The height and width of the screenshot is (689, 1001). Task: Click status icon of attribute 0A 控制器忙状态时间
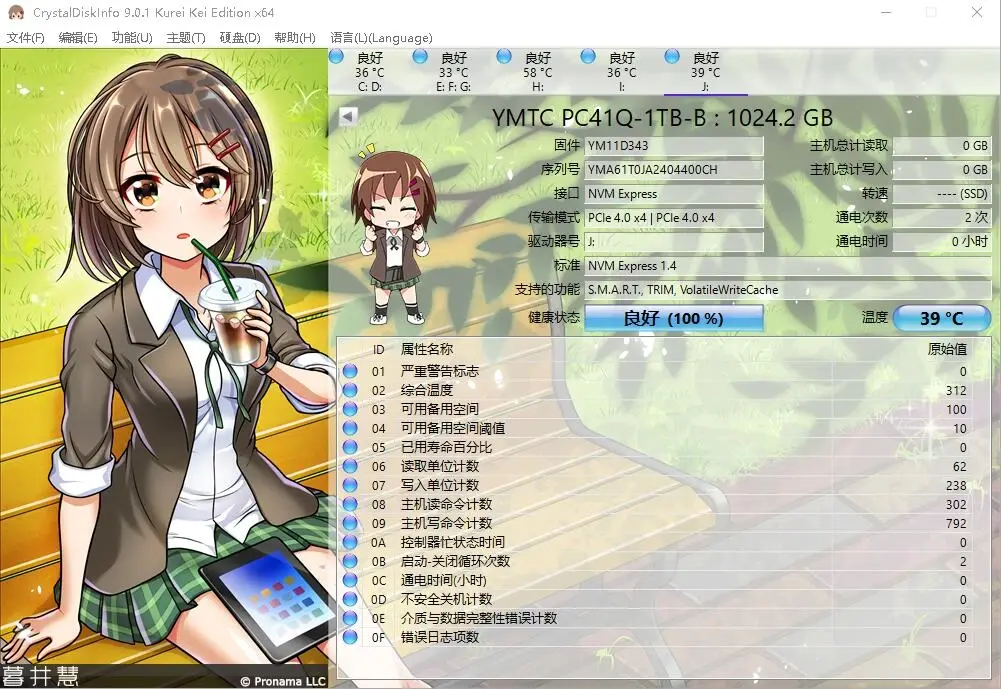click(x=350, y=542)
